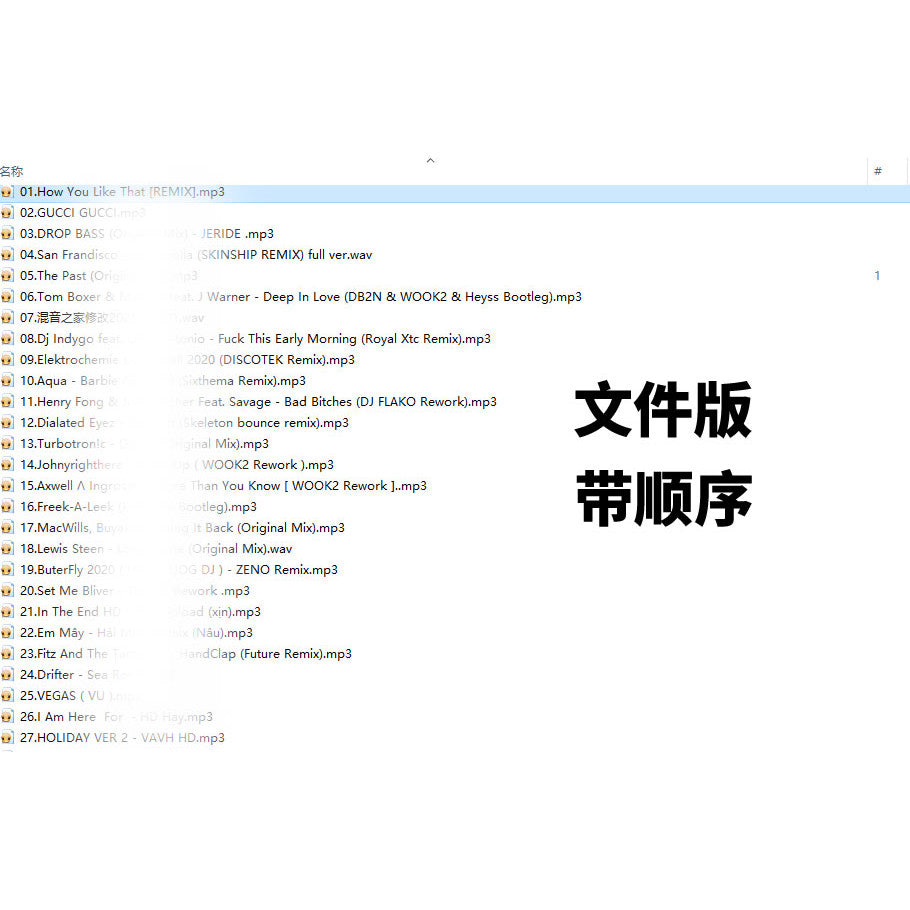This screenshot has width=910, height=910.
Task: Click audio file icon of 06.Tom Boxer
Action: 7,297
